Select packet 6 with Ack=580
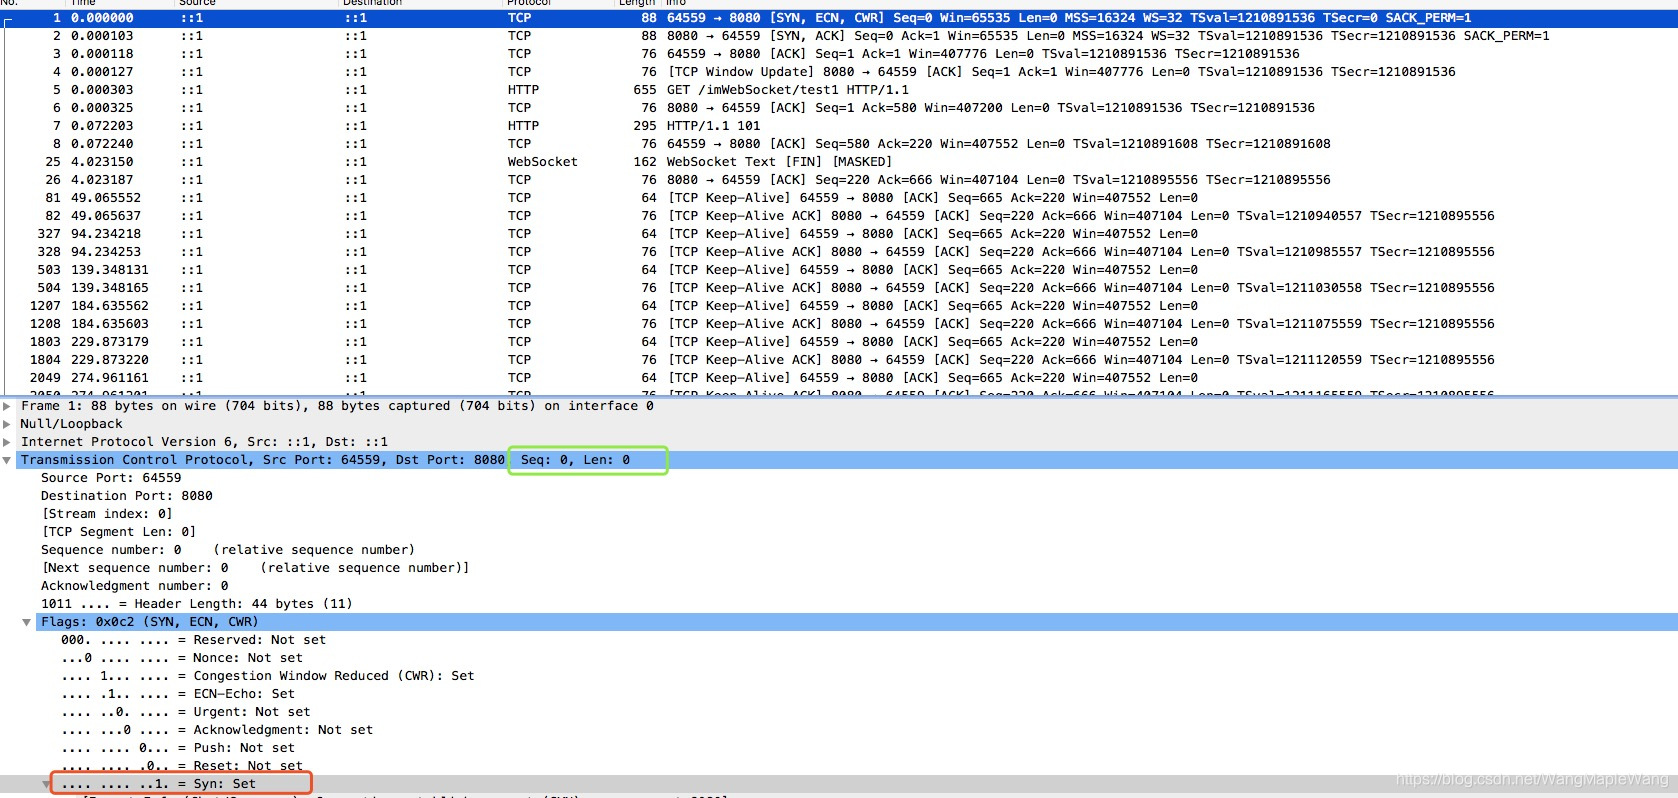This screenshot has height=798, width=1678. point(839,108)
